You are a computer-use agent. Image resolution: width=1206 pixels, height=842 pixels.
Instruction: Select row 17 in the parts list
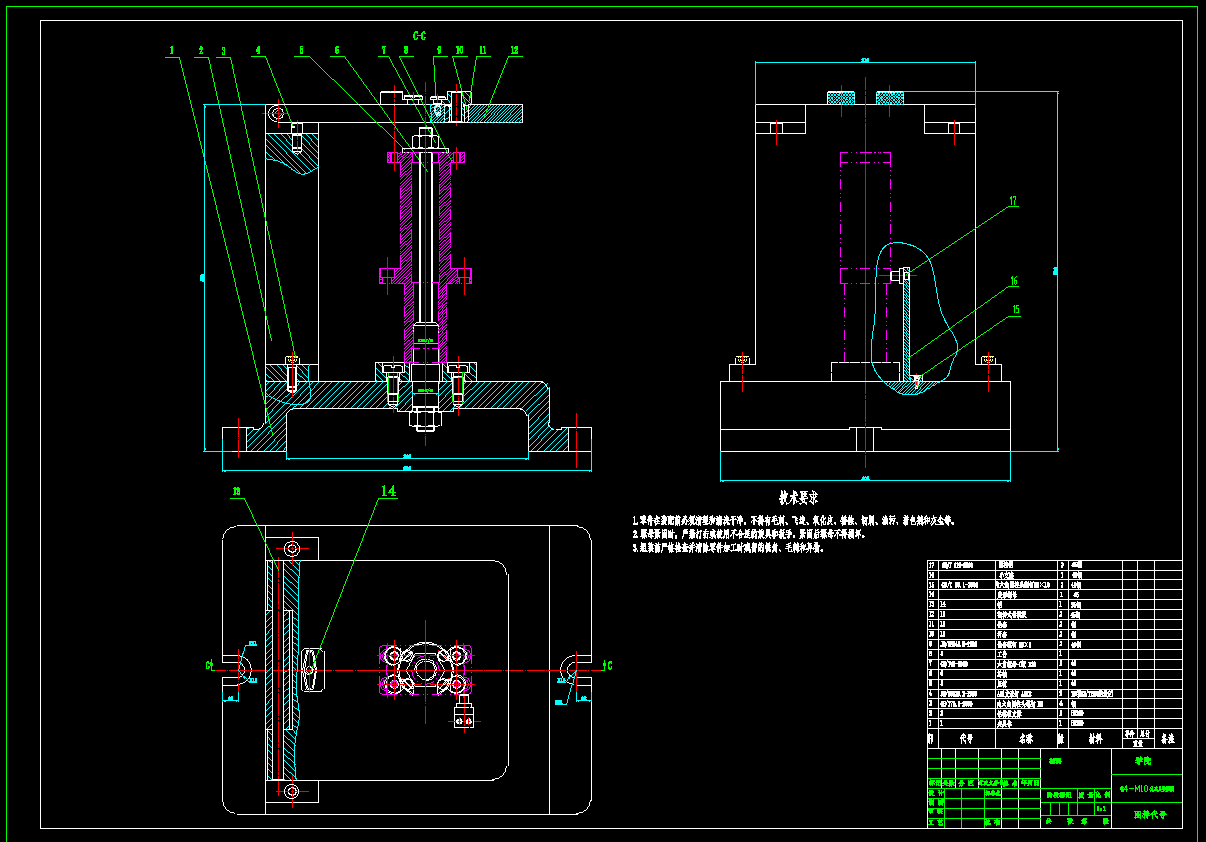[x=1054, y=565]
